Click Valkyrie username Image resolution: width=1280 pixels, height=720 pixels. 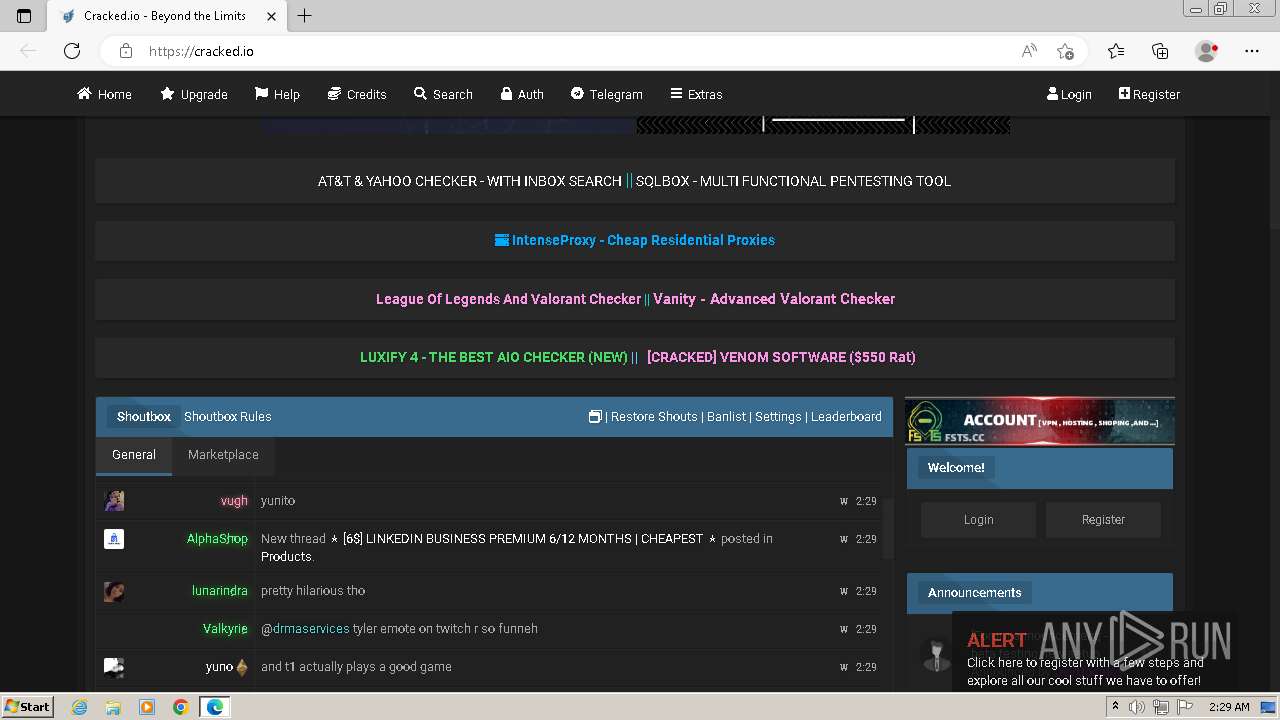(x=225, y=629)
